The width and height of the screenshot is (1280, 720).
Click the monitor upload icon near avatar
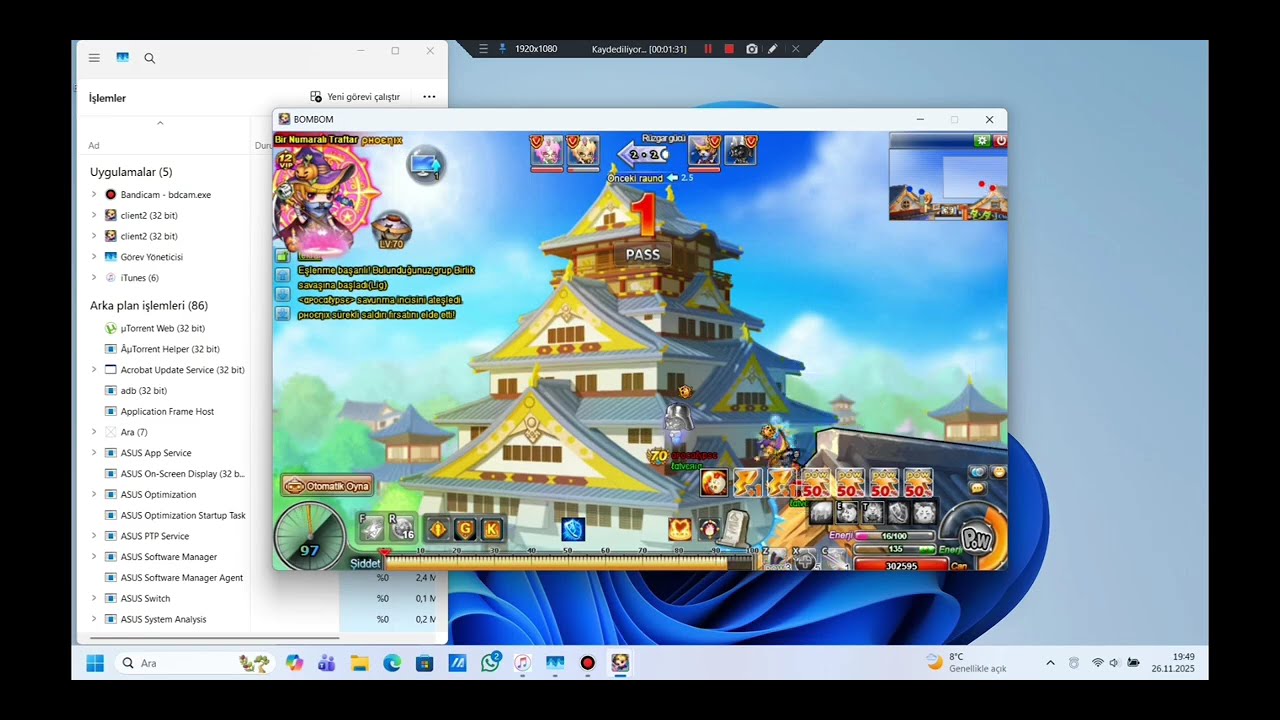(x=425, y=163)
